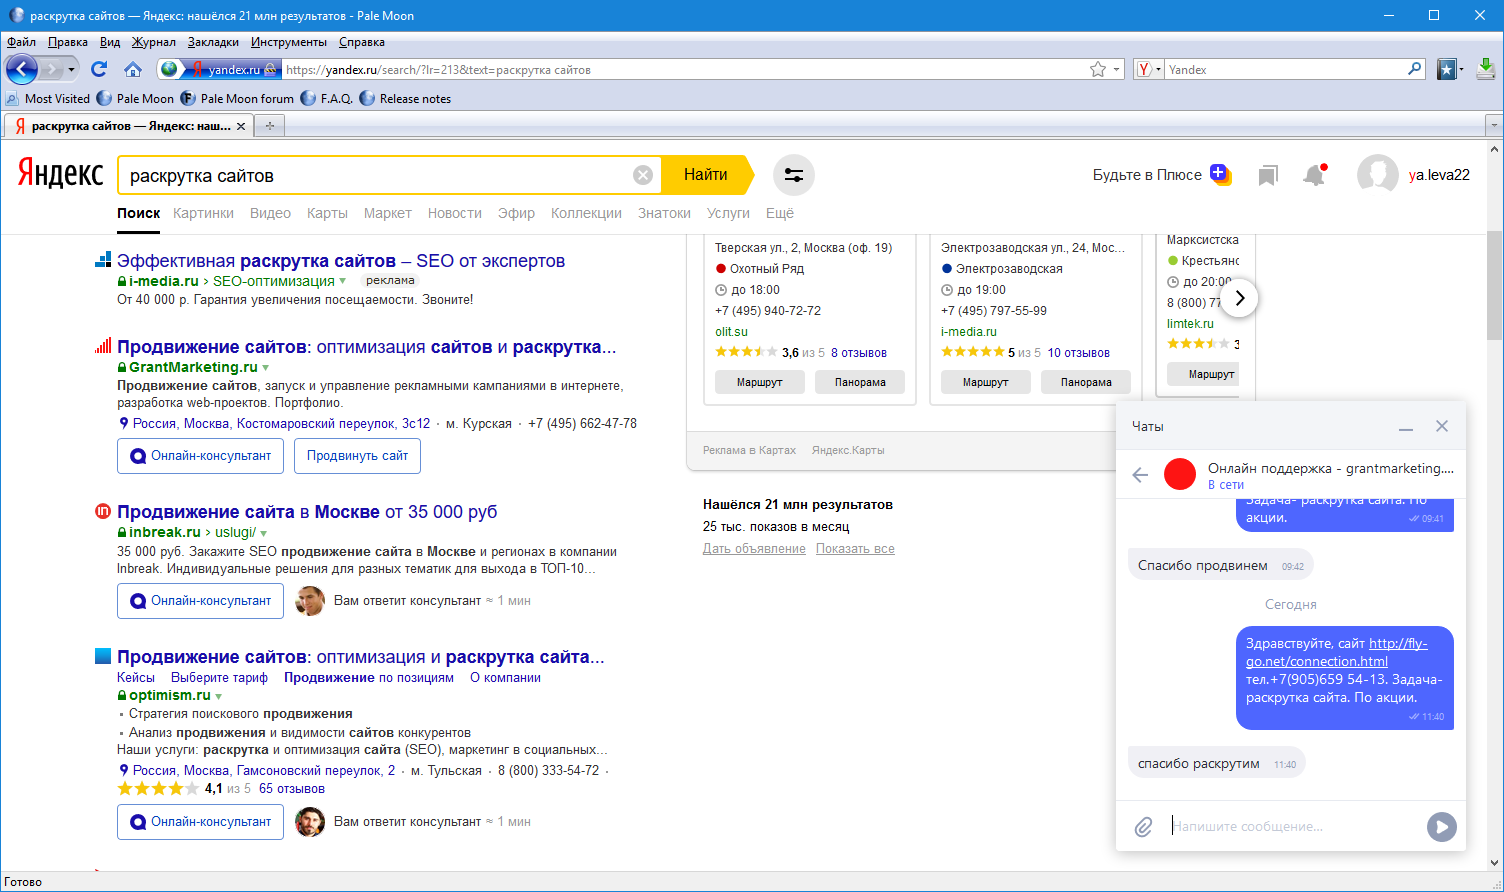Open the Журнал menu
This screenshot has height=892, width=1504.
point(153,42)
